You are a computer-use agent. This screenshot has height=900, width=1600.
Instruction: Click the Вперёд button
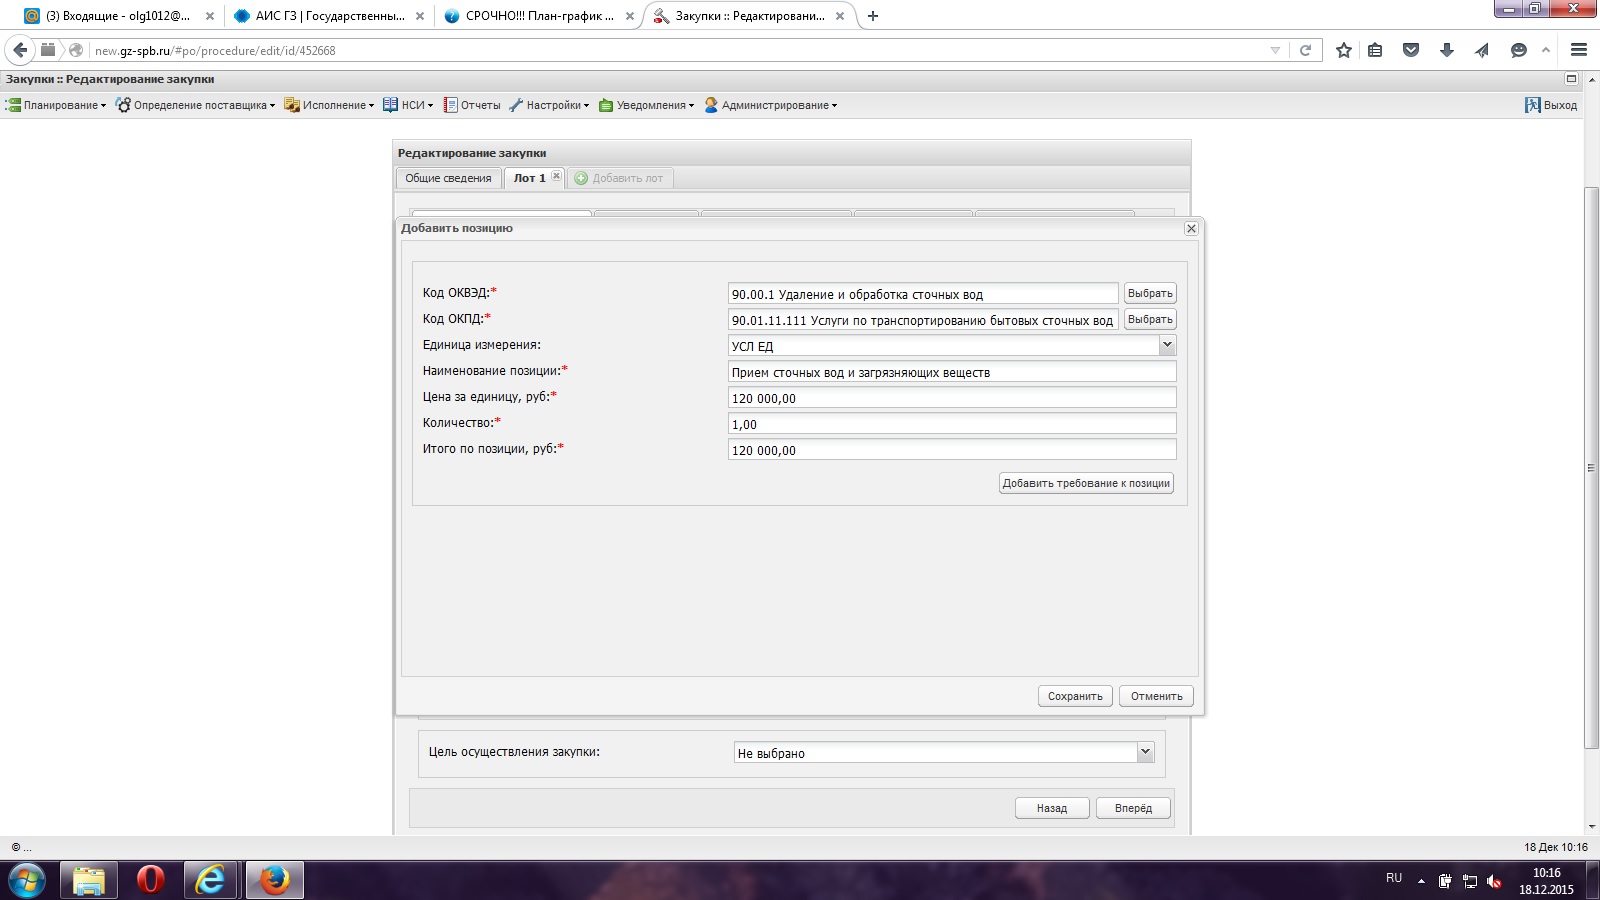pyautogui.click(x=1133, y=808)
